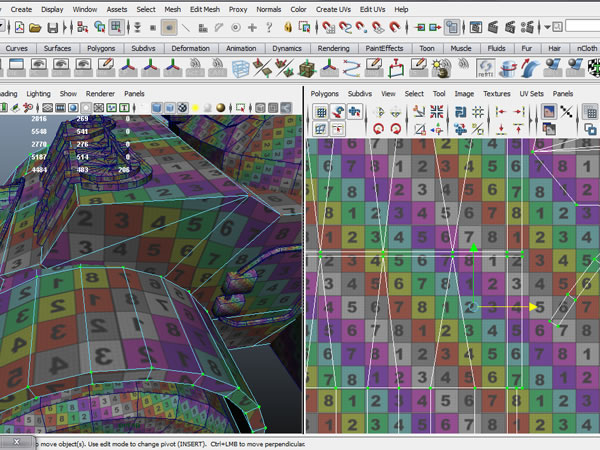The image size is (600, 450).
Task: Open the Create UVs menu
Action: [333, 9]
